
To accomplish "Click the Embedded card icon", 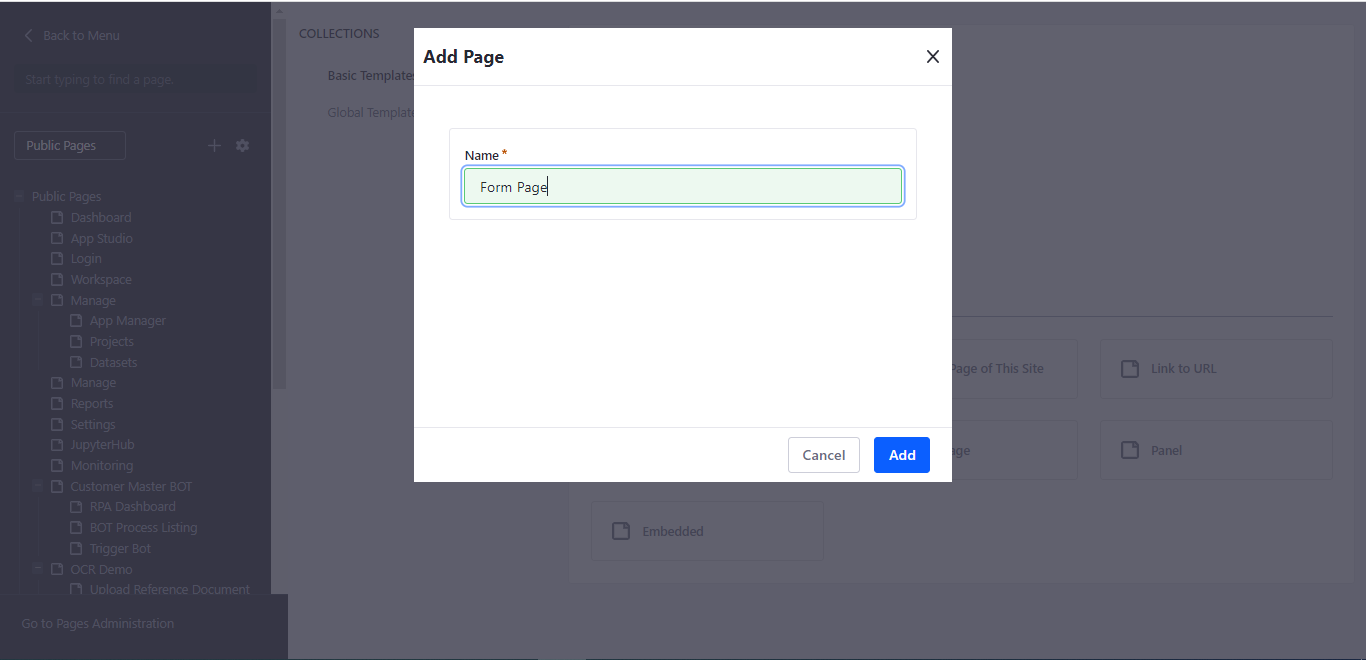I will point(621,531).
